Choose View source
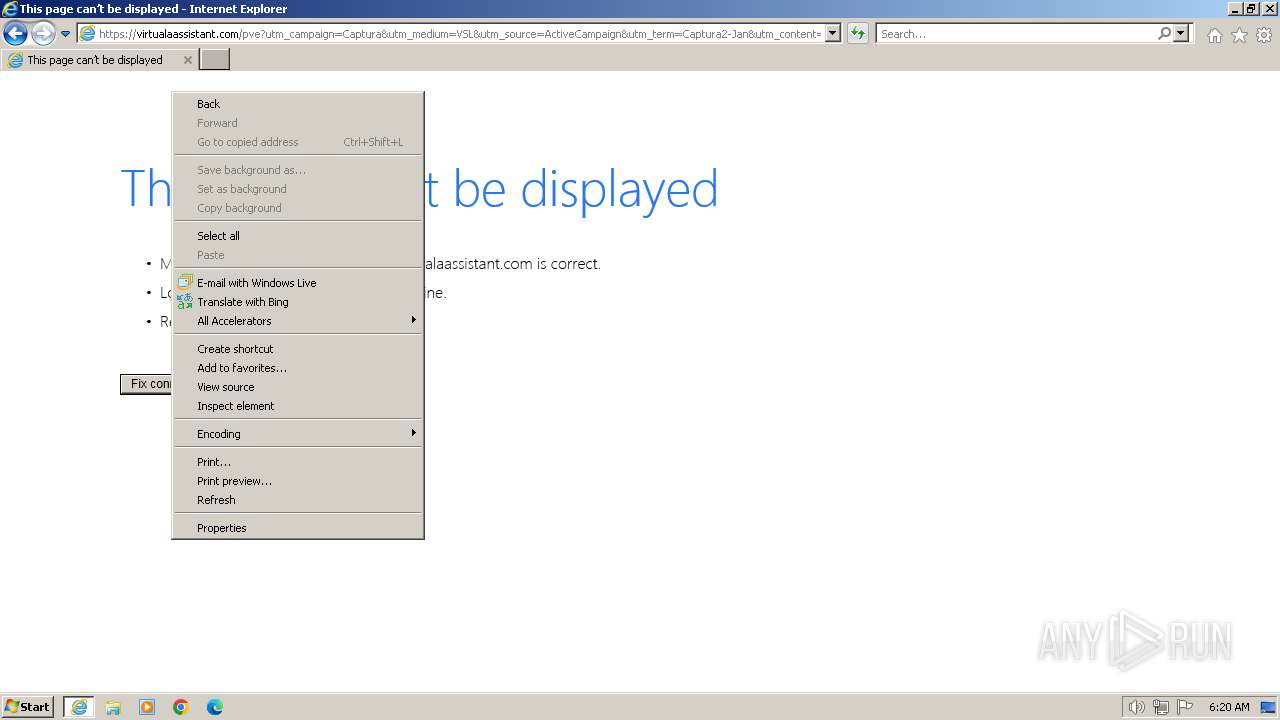 pyautogui.click(x=298, y=387)
